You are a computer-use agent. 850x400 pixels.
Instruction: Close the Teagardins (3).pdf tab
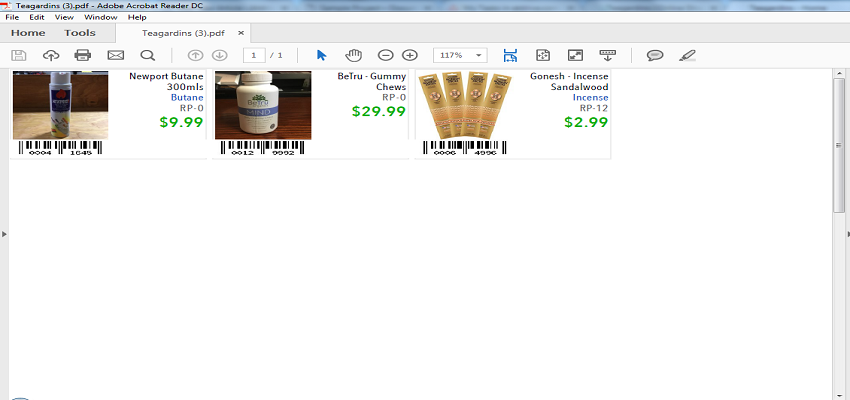click(x=241, y=33)
